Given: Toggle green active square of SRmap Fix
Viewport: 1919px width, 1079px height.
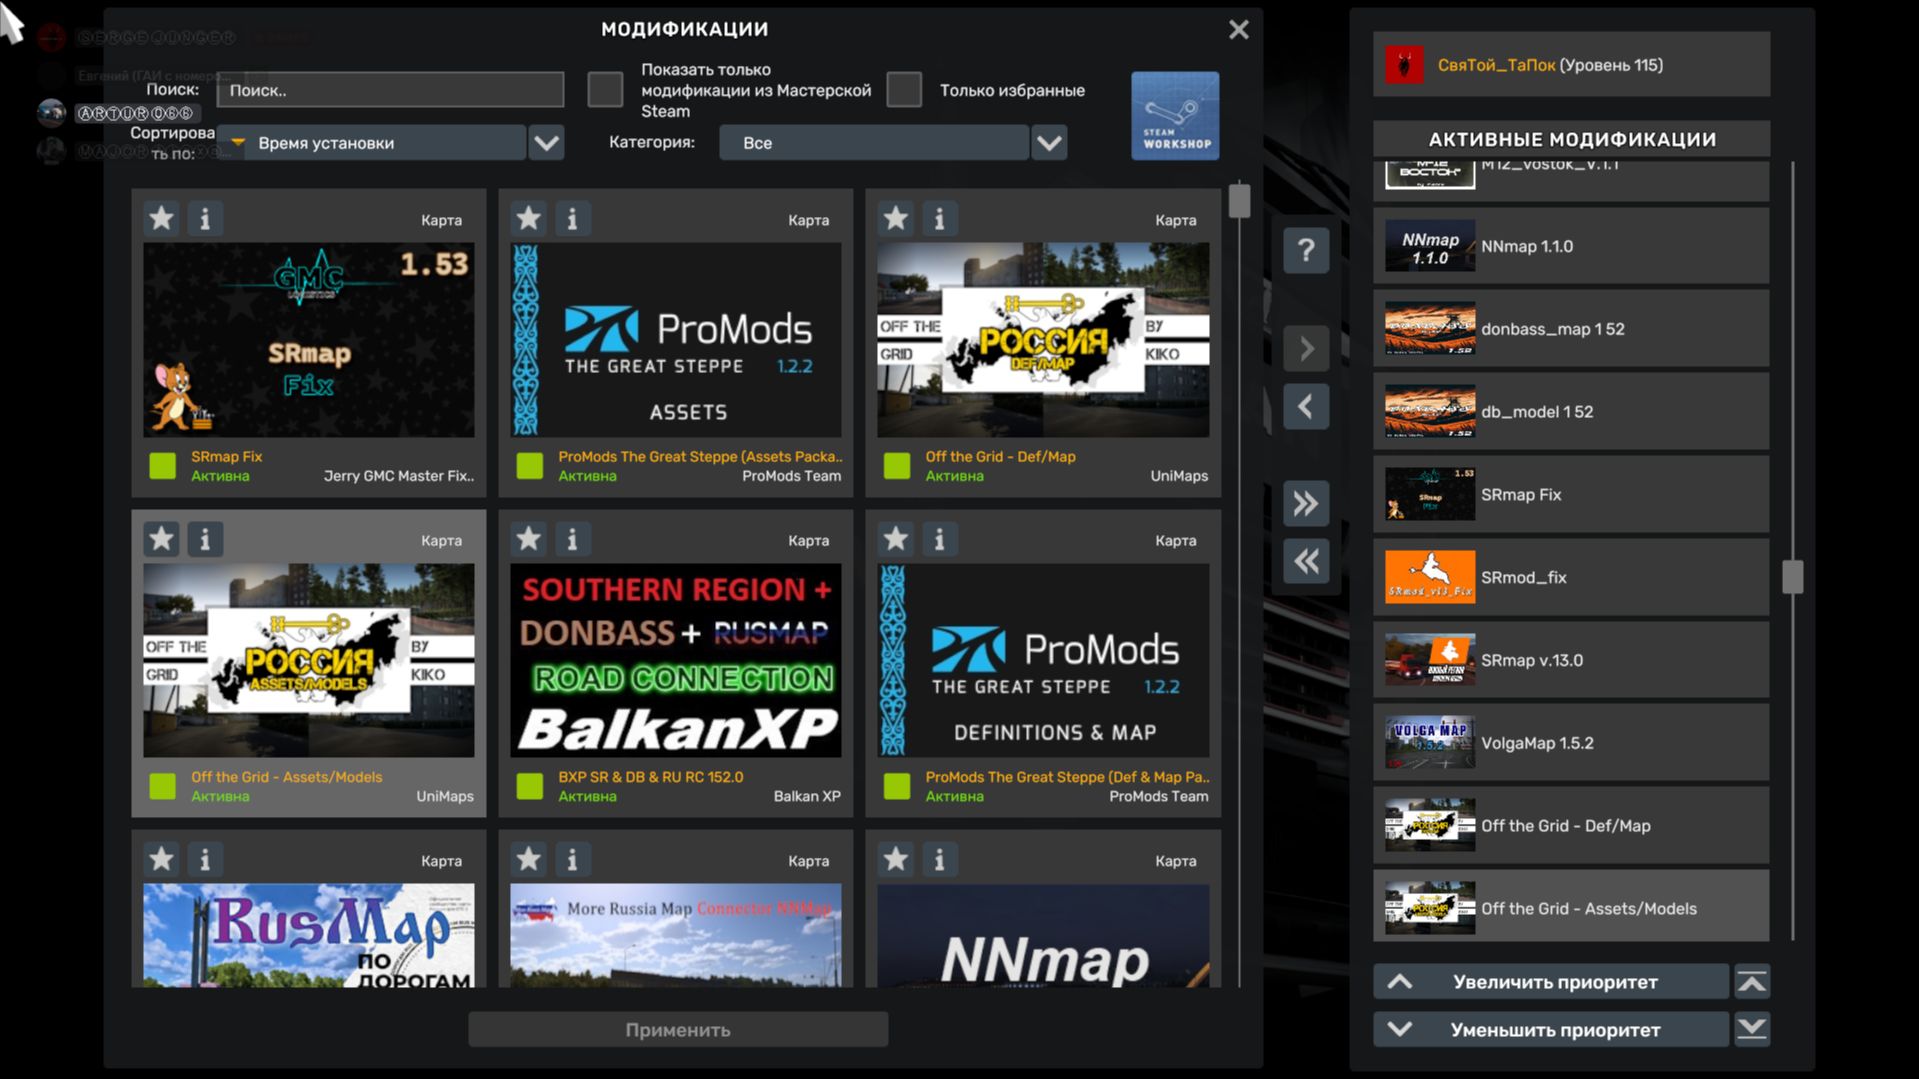Looking at the screenshot, I should [162, 466].
